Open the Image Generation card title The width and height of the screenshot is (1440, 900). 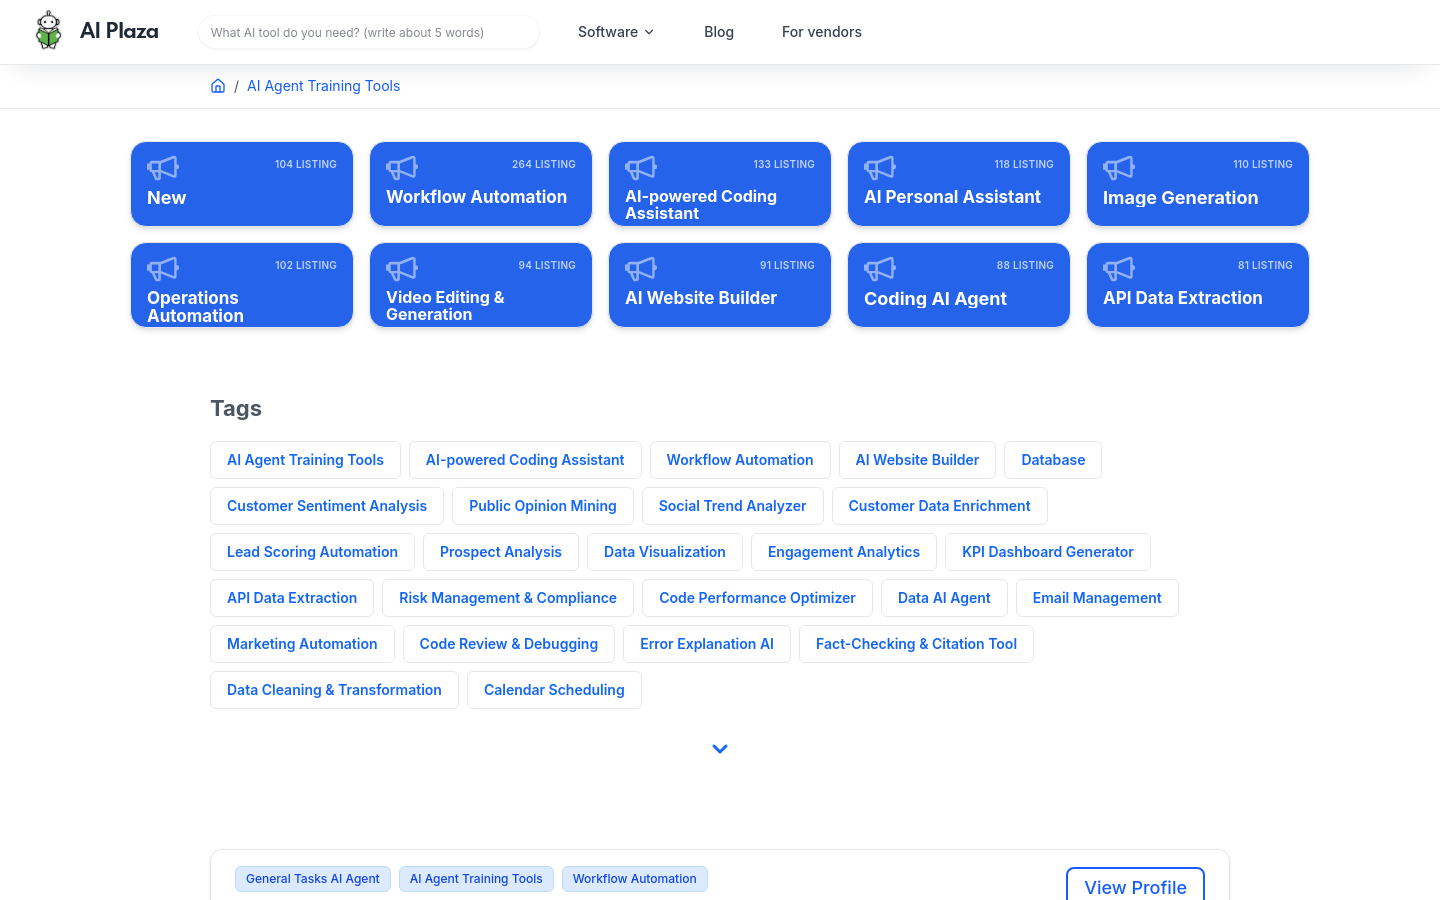[1181, 198]
